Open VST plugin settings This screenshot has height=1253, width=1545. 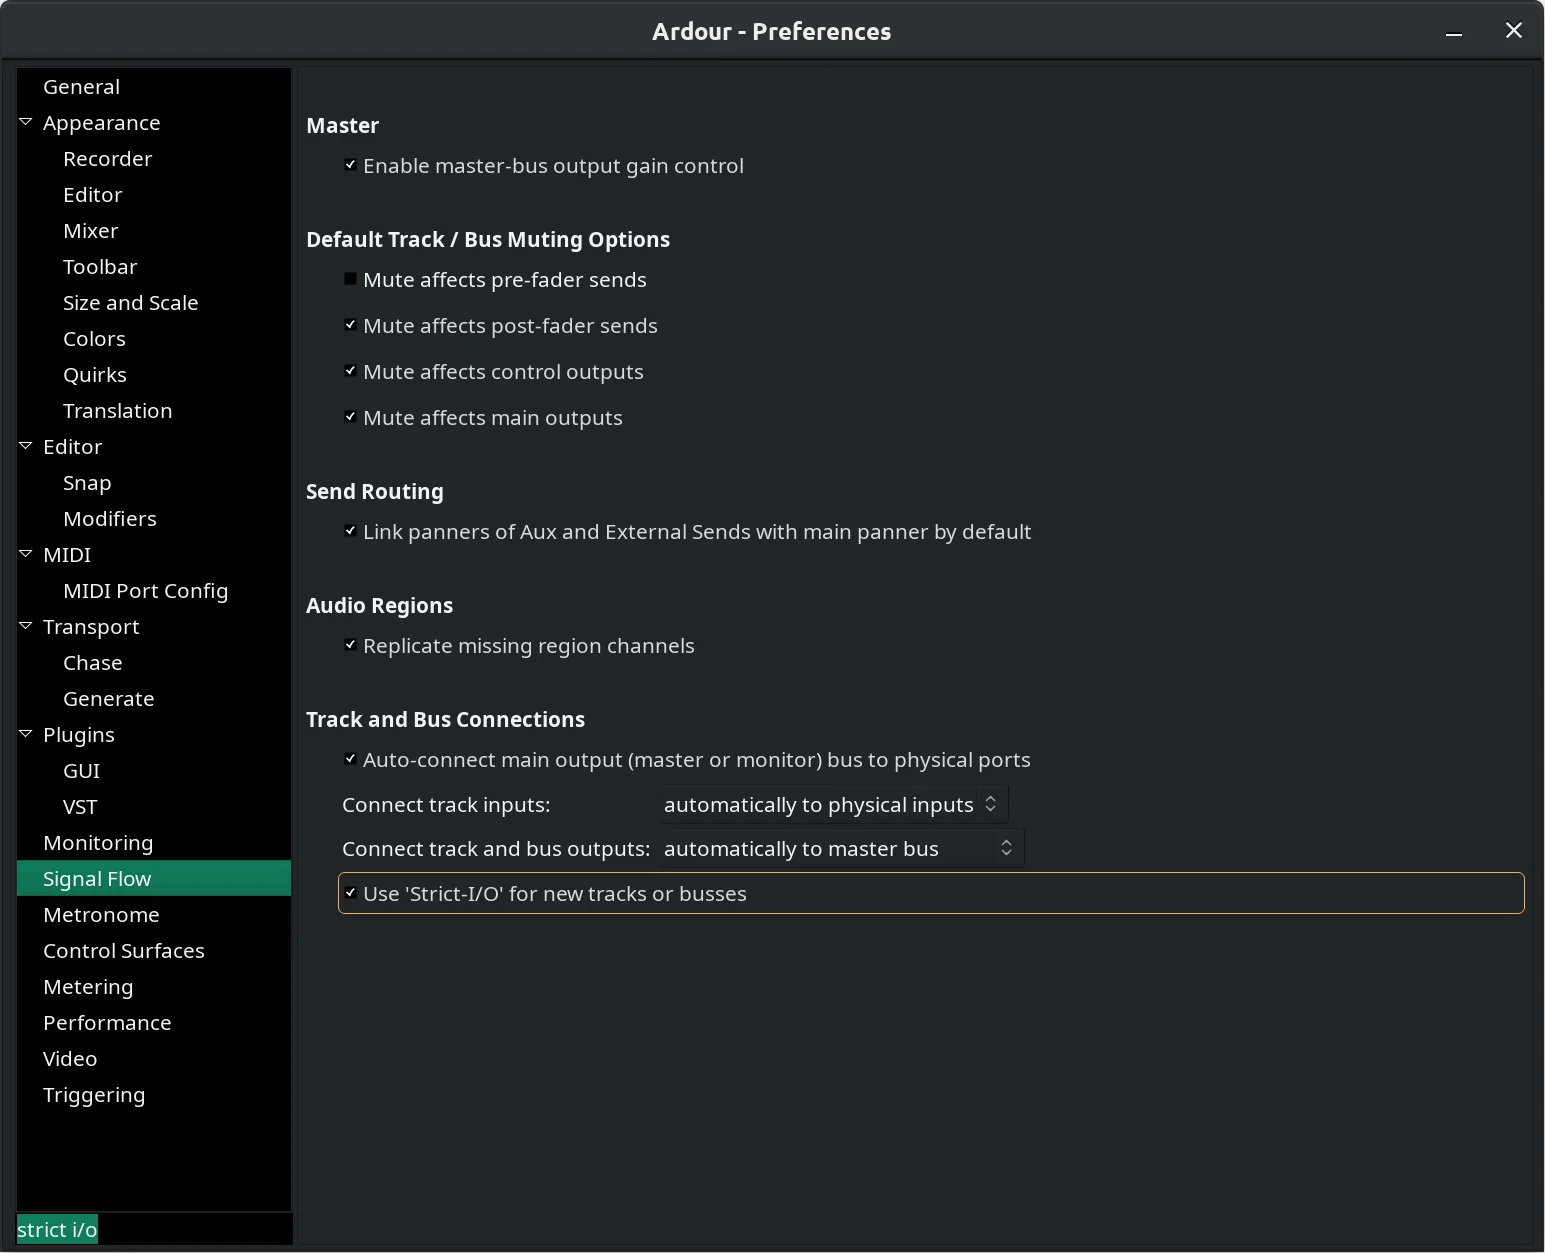coord(80,807)
